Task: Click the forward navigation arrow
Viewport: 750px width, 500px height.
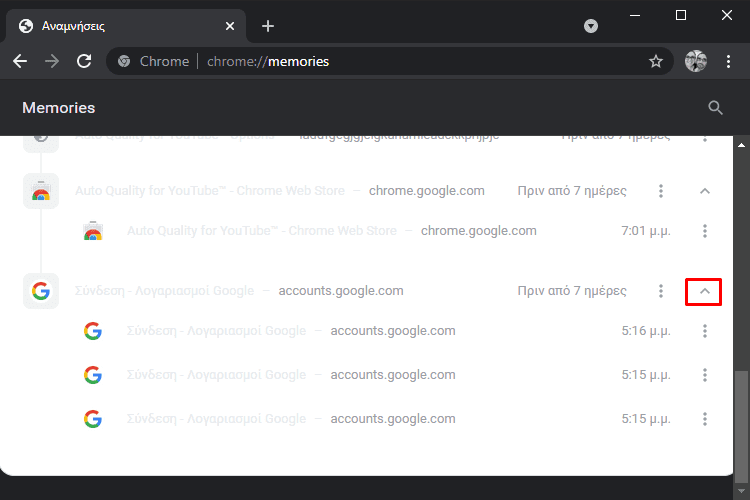Action: coord(52,61)
